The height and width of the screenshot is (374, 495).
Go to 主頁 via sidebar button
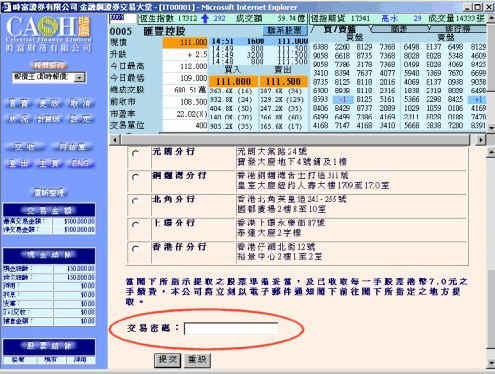point(49,163)
